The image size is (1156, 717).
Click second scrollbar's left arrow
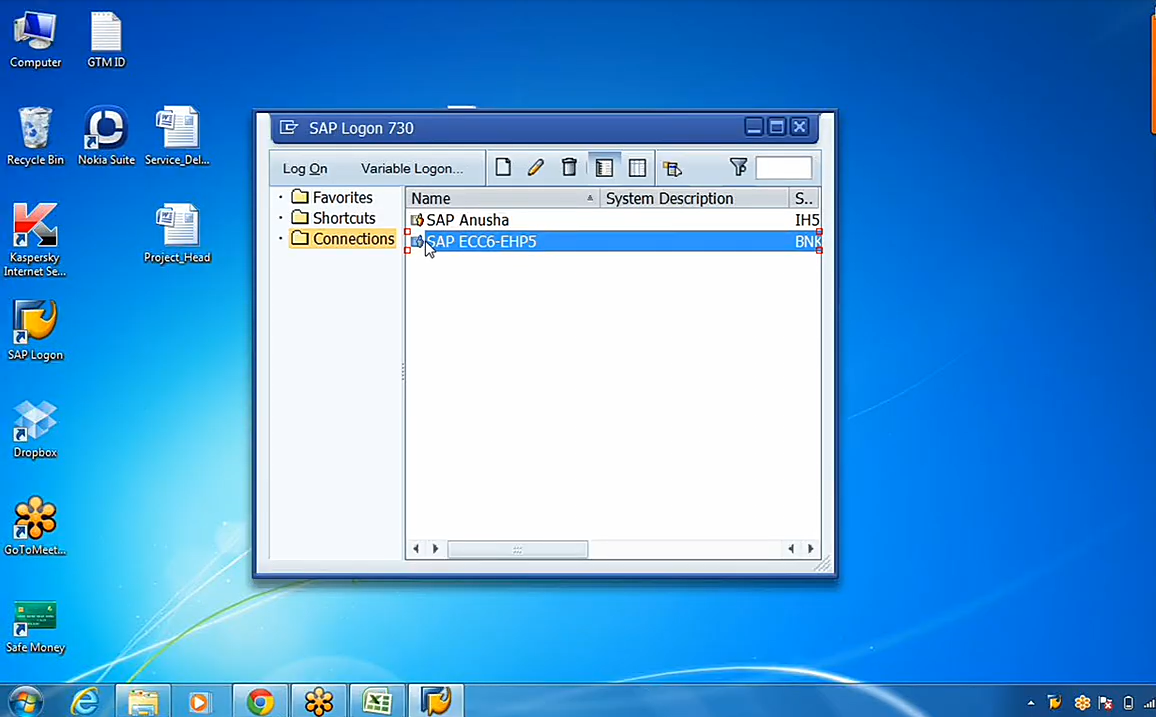pyautogui.click(x=791, y=549)
